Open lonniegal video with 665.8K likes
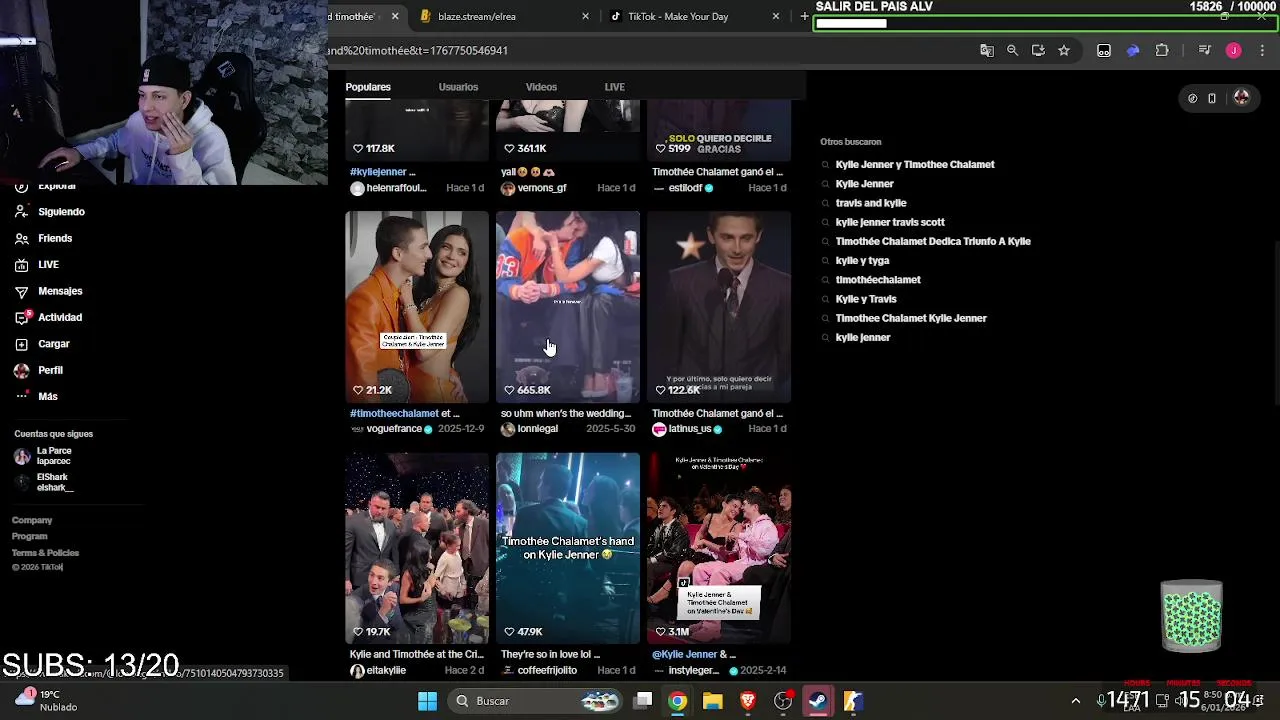This screenshot has height=720, width=1280. 568,306
